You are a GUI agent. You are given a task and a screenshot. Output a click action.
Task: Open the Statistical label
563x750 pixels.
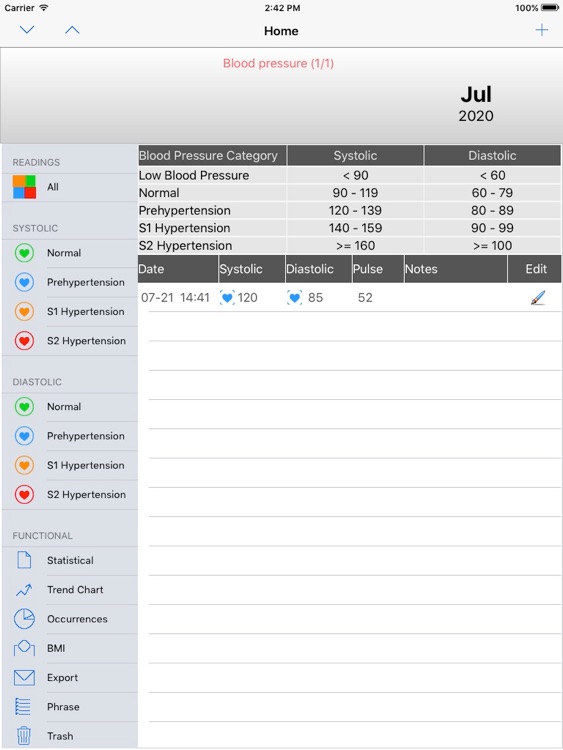(x=70, y=560)
